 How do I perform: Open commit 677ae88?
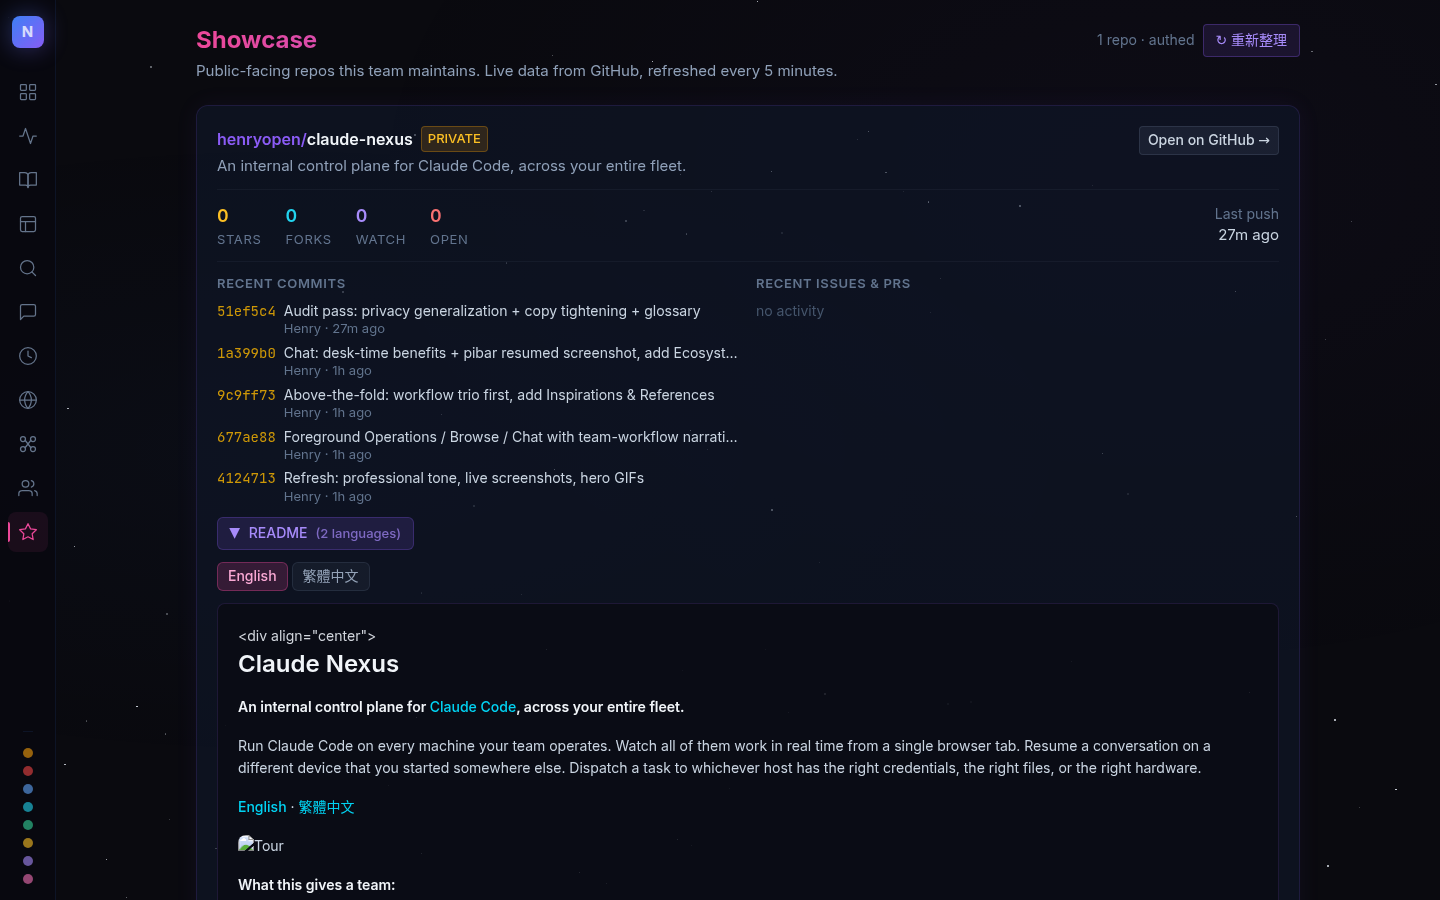pyautogui.click(x=246, y=437)
